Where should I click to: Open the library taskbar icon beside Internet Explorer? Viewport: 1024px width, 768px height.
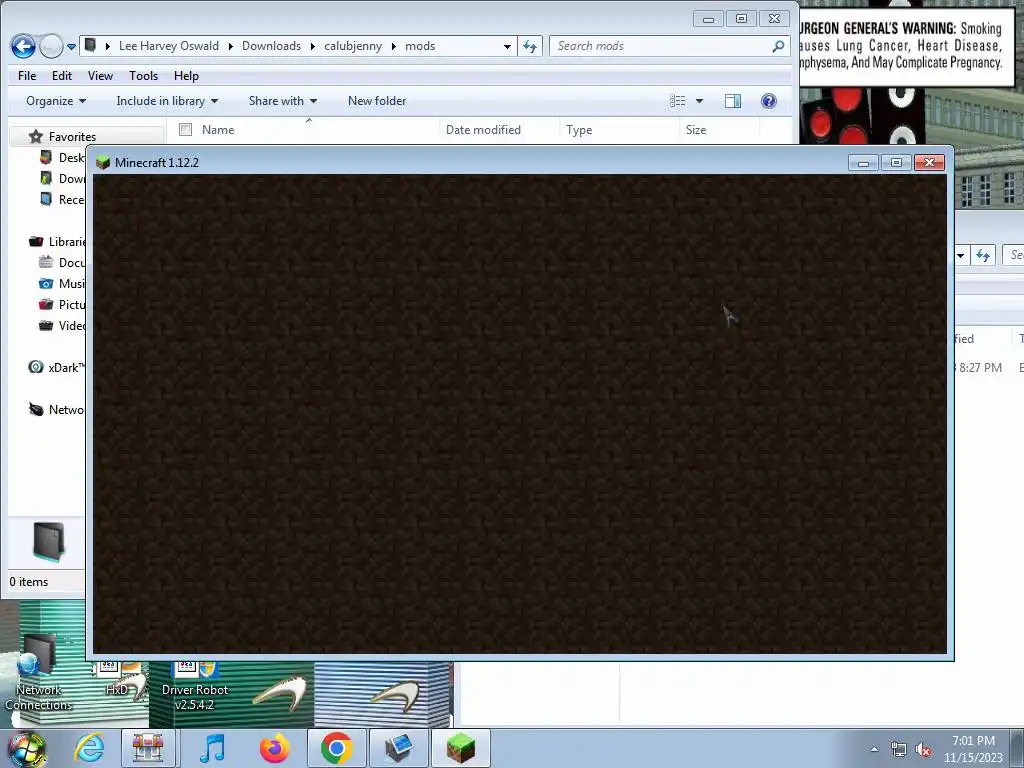point(148,748)
